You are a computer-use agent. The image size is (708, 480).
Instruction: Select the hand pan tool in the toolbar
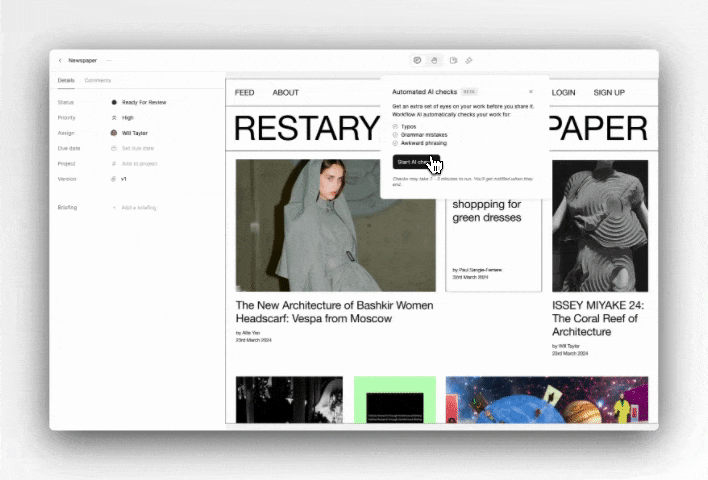434,61
